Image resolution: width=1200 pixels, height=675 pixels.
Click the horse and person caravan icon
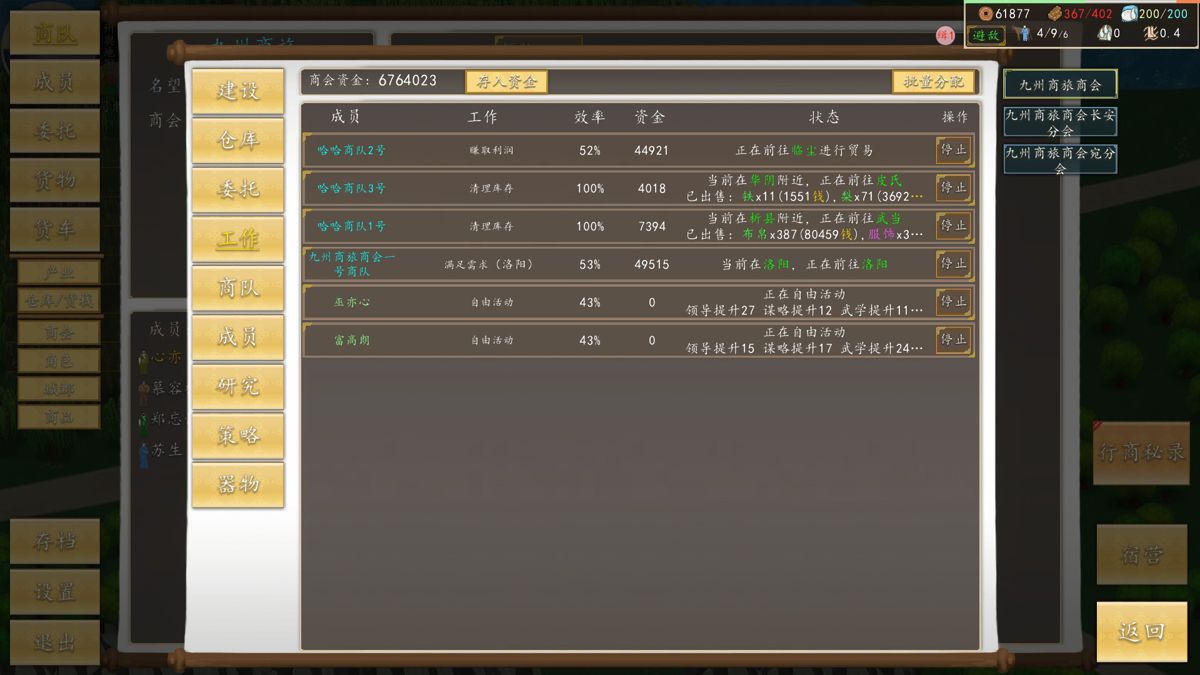coord(1021,33)
